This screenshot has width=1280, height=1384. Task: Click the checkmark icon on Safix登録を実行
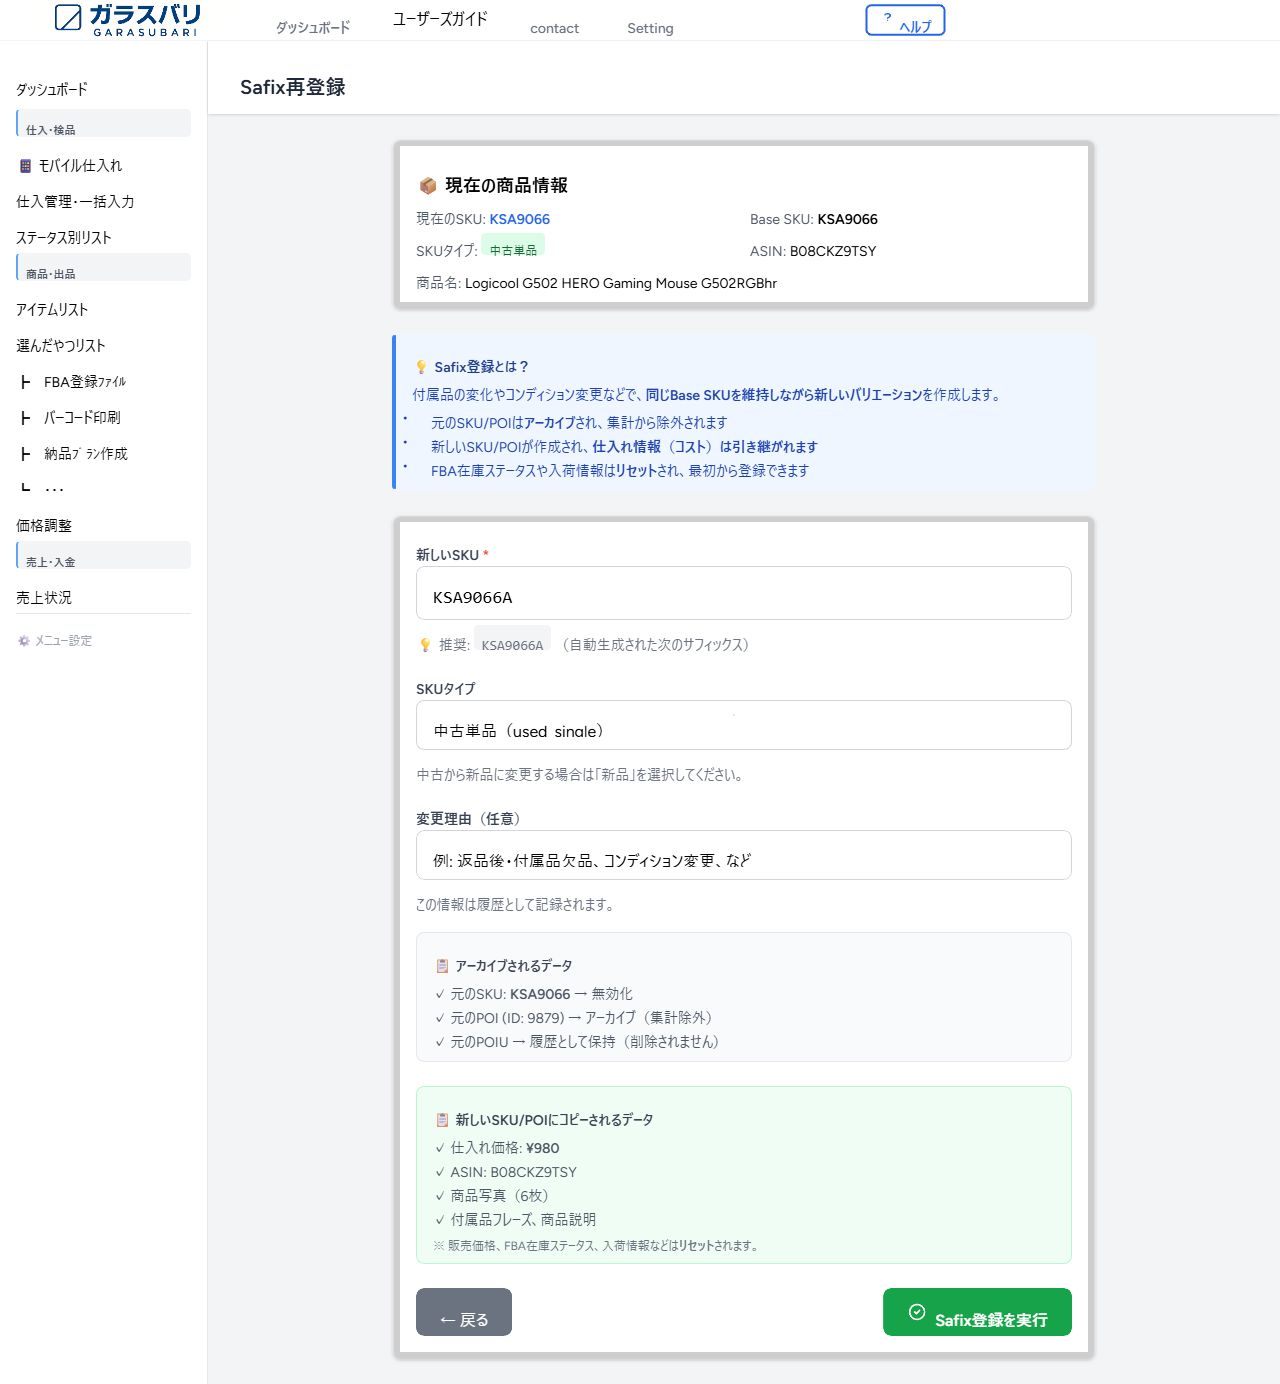[916, 1312]
